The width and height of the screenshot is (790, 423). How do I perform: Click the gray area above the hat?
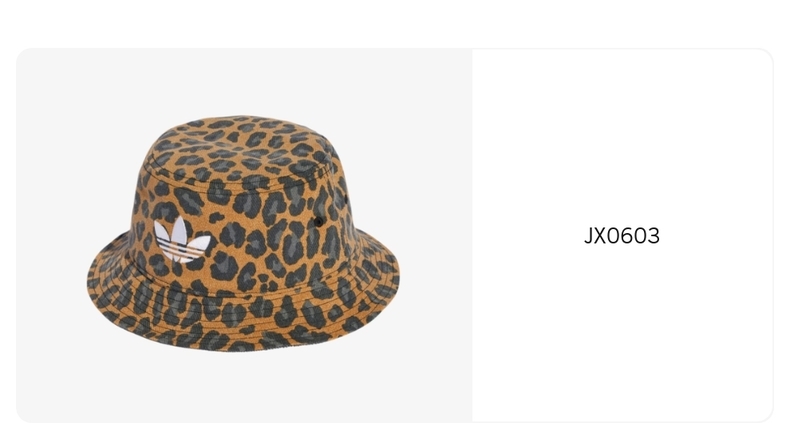click(243, 81)
